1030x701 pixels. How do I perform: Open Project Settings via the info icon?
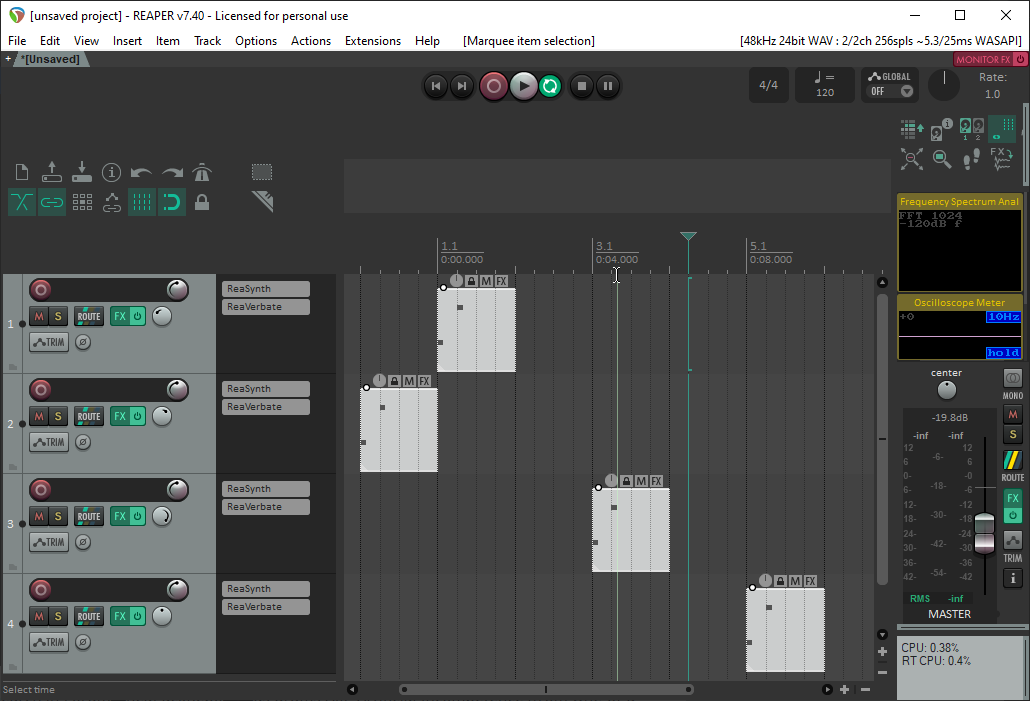(112, 172)
